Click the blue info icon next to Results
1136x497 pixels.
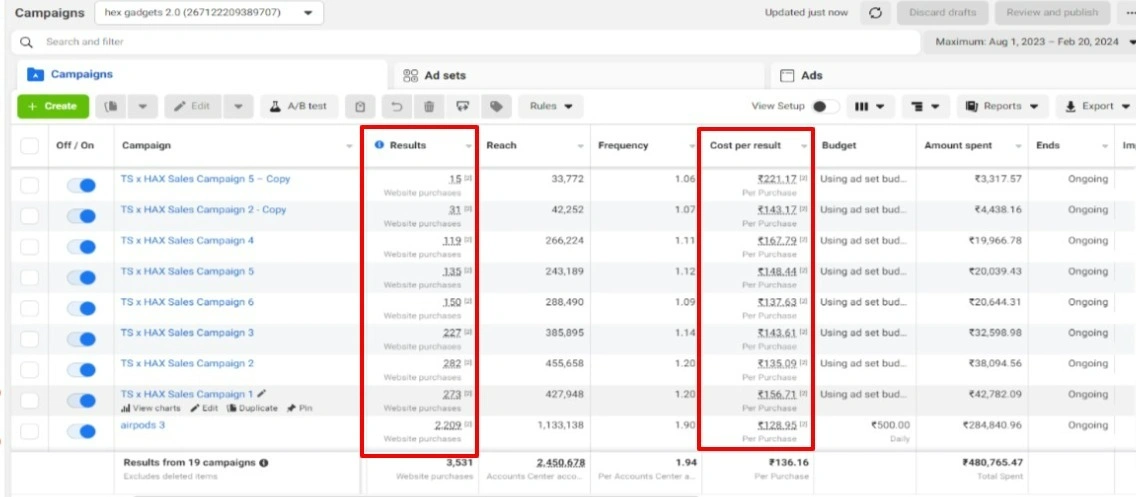[x=379, y=145]
